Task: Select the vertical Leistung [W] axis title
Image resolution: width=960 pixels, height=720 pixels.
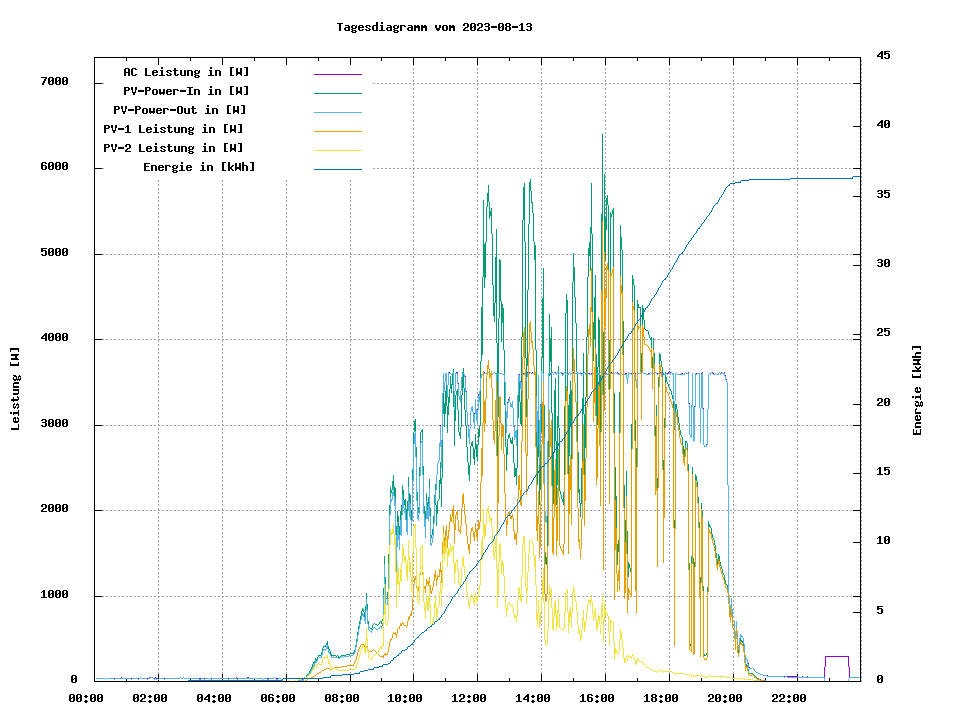Action: tap(16, 388)
